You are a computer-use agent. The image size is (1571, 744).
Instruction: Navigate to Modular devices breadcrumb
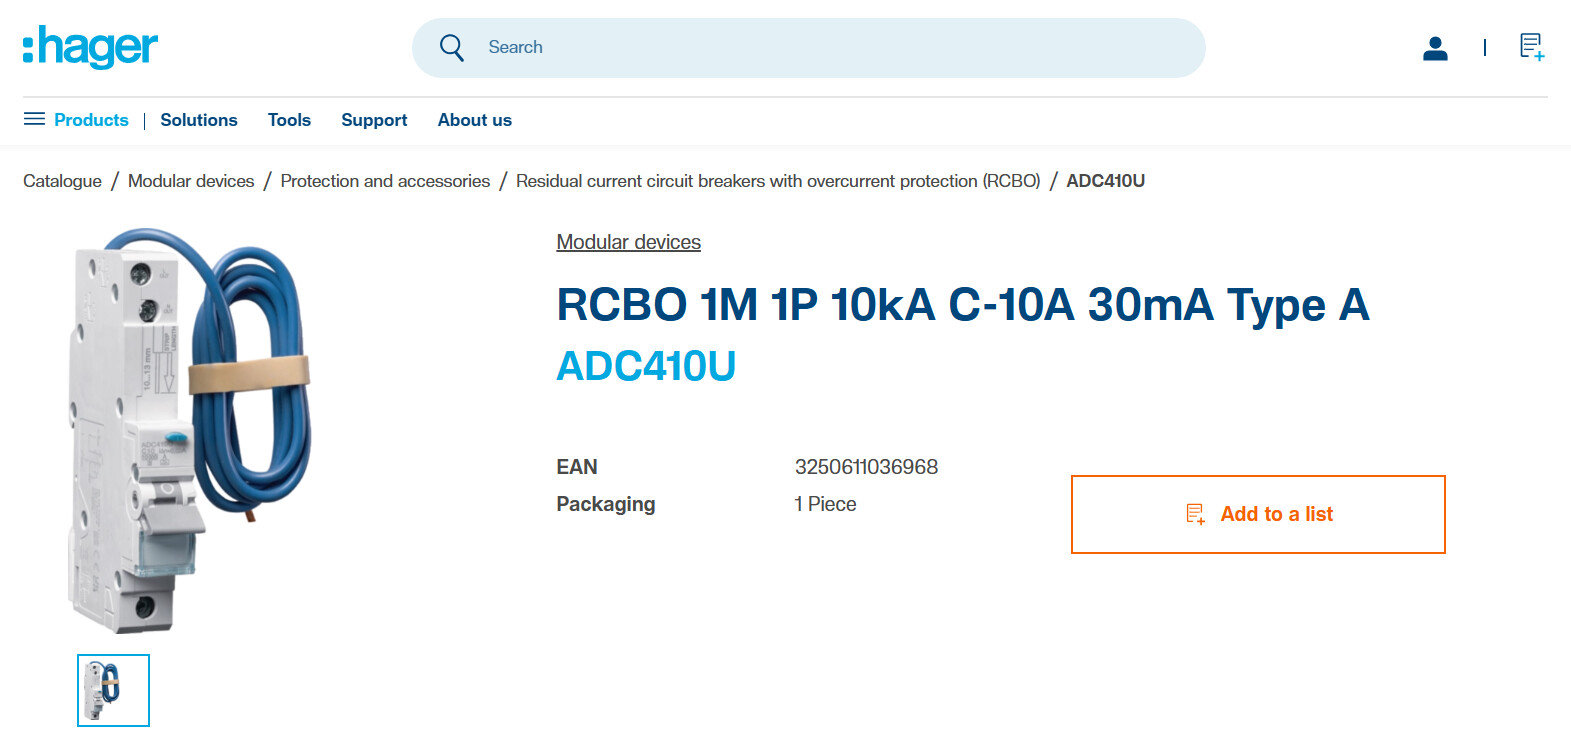click(191, 181)
